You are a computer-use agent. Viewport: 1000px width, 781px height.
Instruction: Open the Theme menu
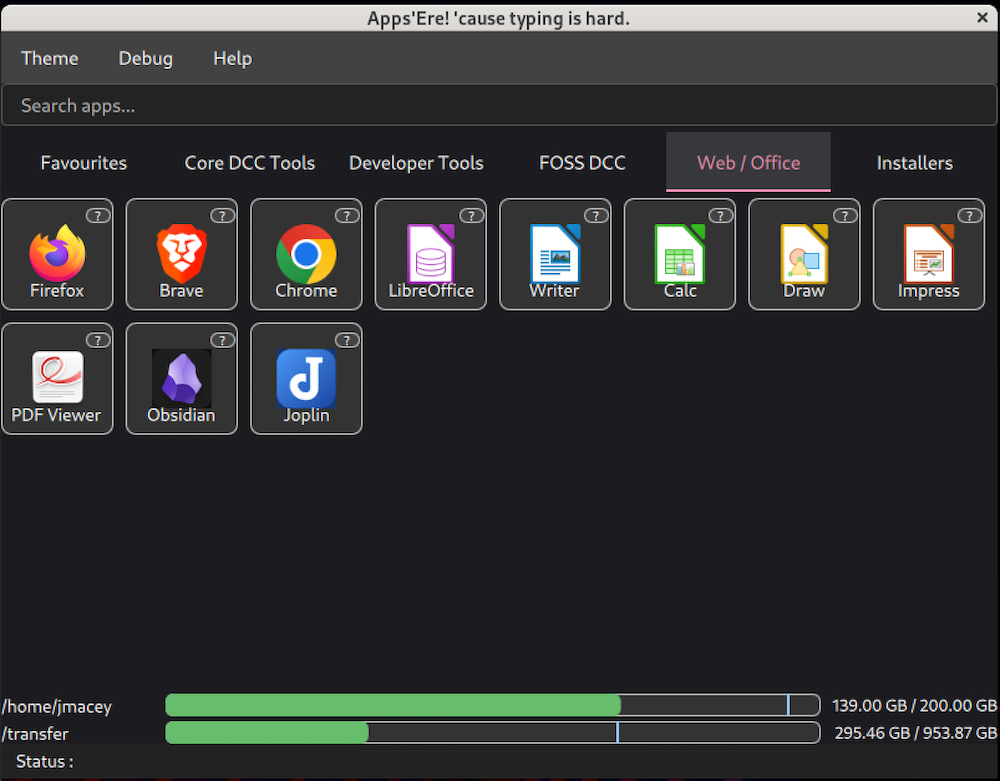coord(50,59)
